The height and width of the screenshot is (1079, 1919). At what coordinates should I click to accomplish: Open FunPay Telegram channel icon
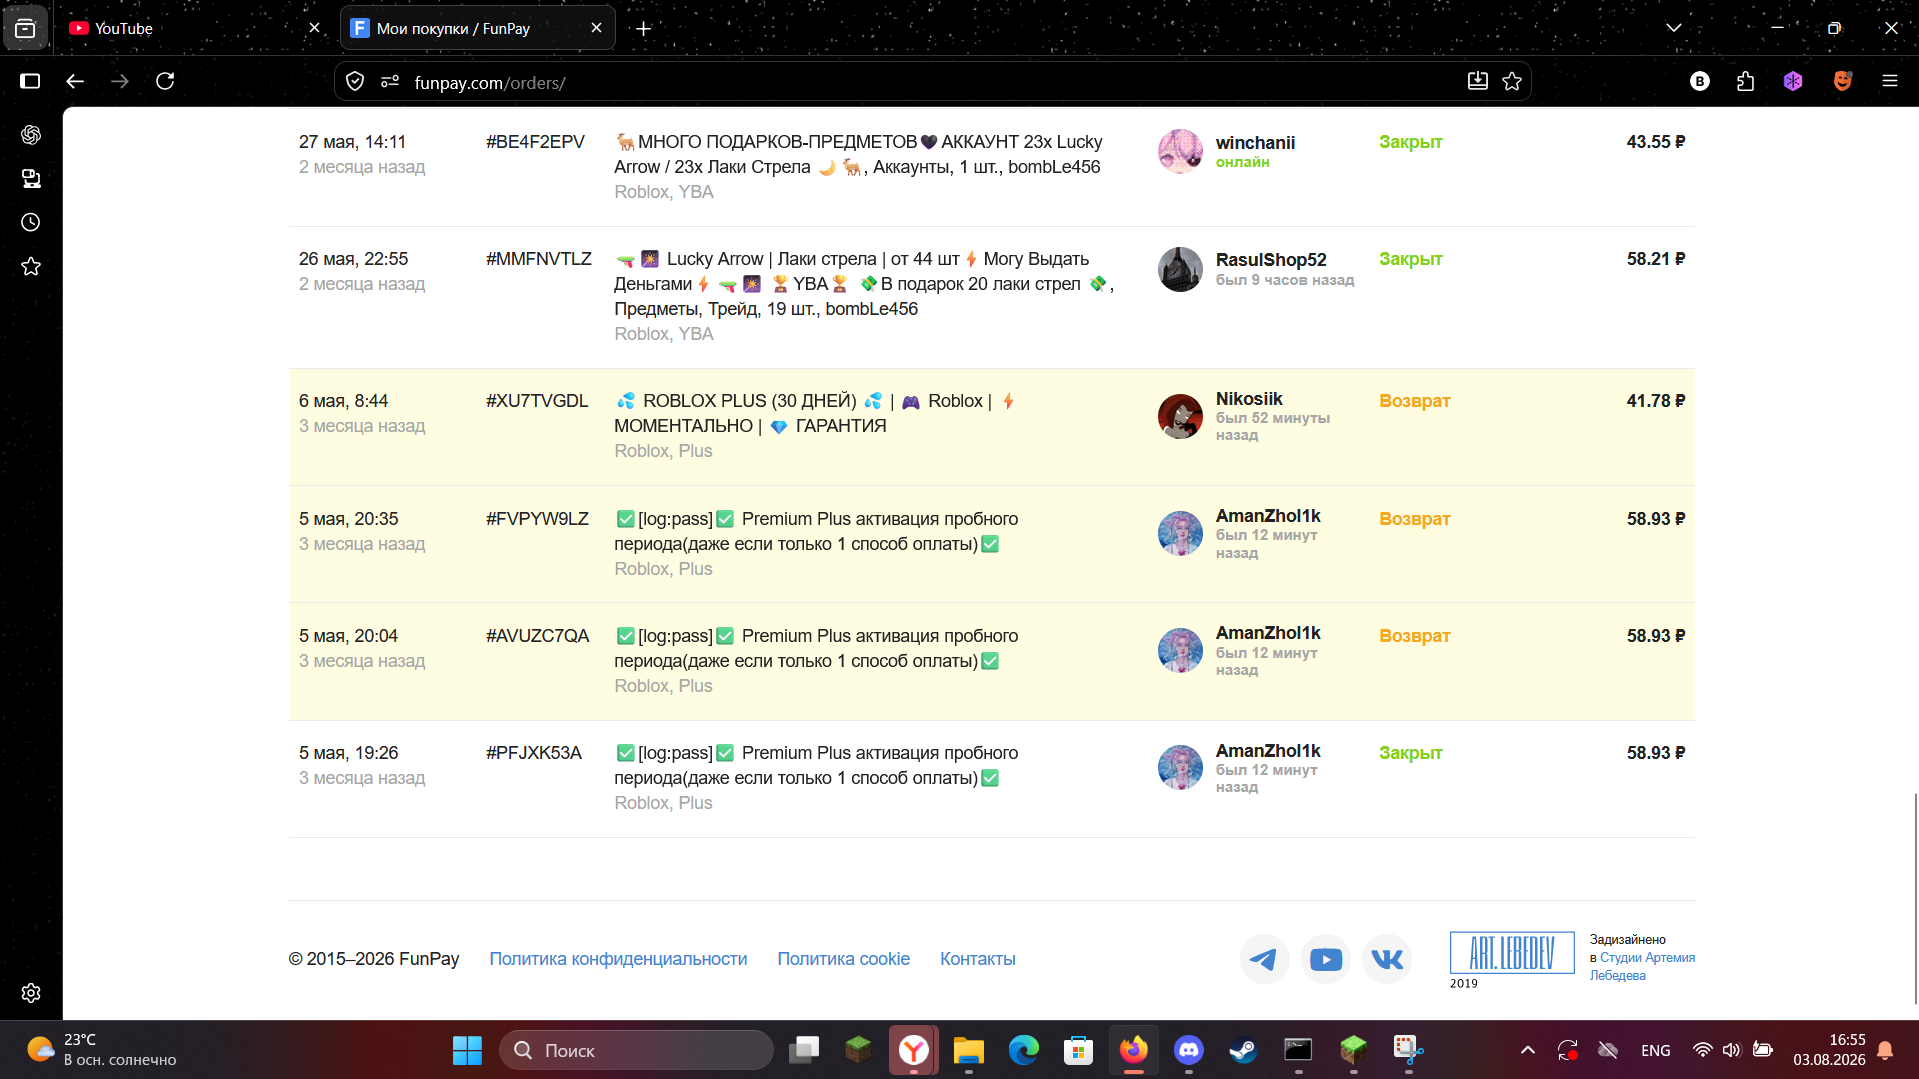pyautogui.click(x=1264, y=959)
